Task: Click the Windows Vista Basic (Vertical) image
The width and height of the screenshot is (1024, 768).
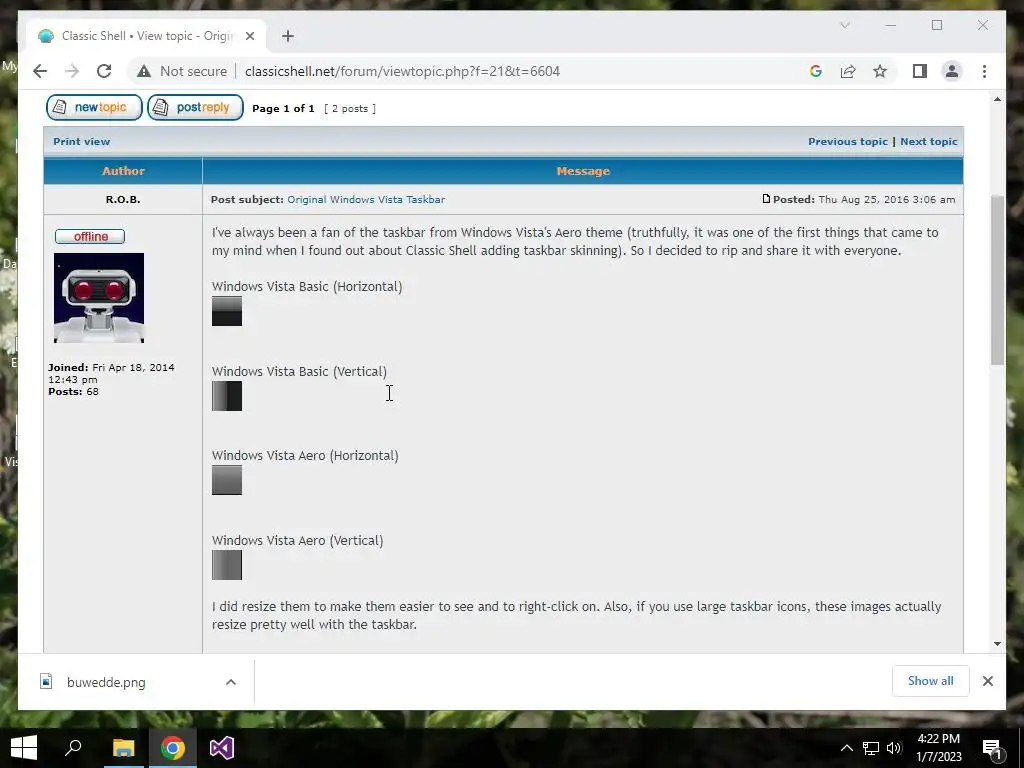Action: coord(227,396)
